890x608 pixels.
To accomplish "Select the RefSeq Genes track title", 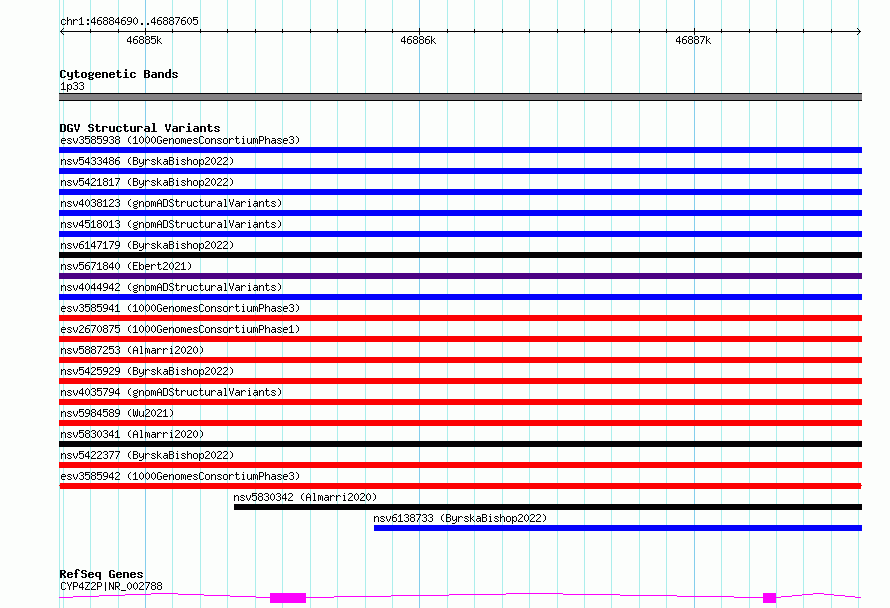I will pos(101,574).
